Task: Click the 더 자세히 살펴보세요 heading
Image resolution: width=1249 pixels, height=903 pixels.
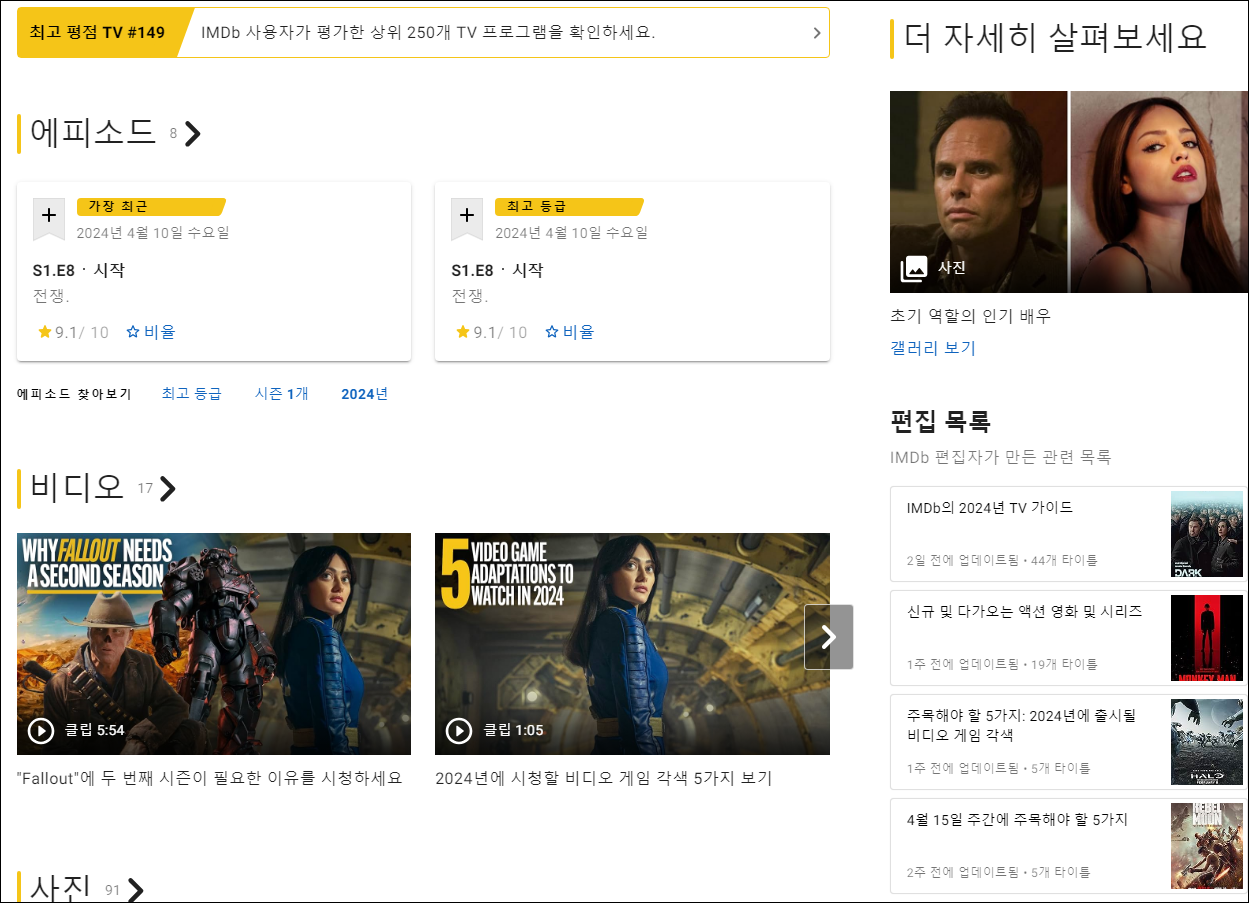Action: pos(1055,38)
